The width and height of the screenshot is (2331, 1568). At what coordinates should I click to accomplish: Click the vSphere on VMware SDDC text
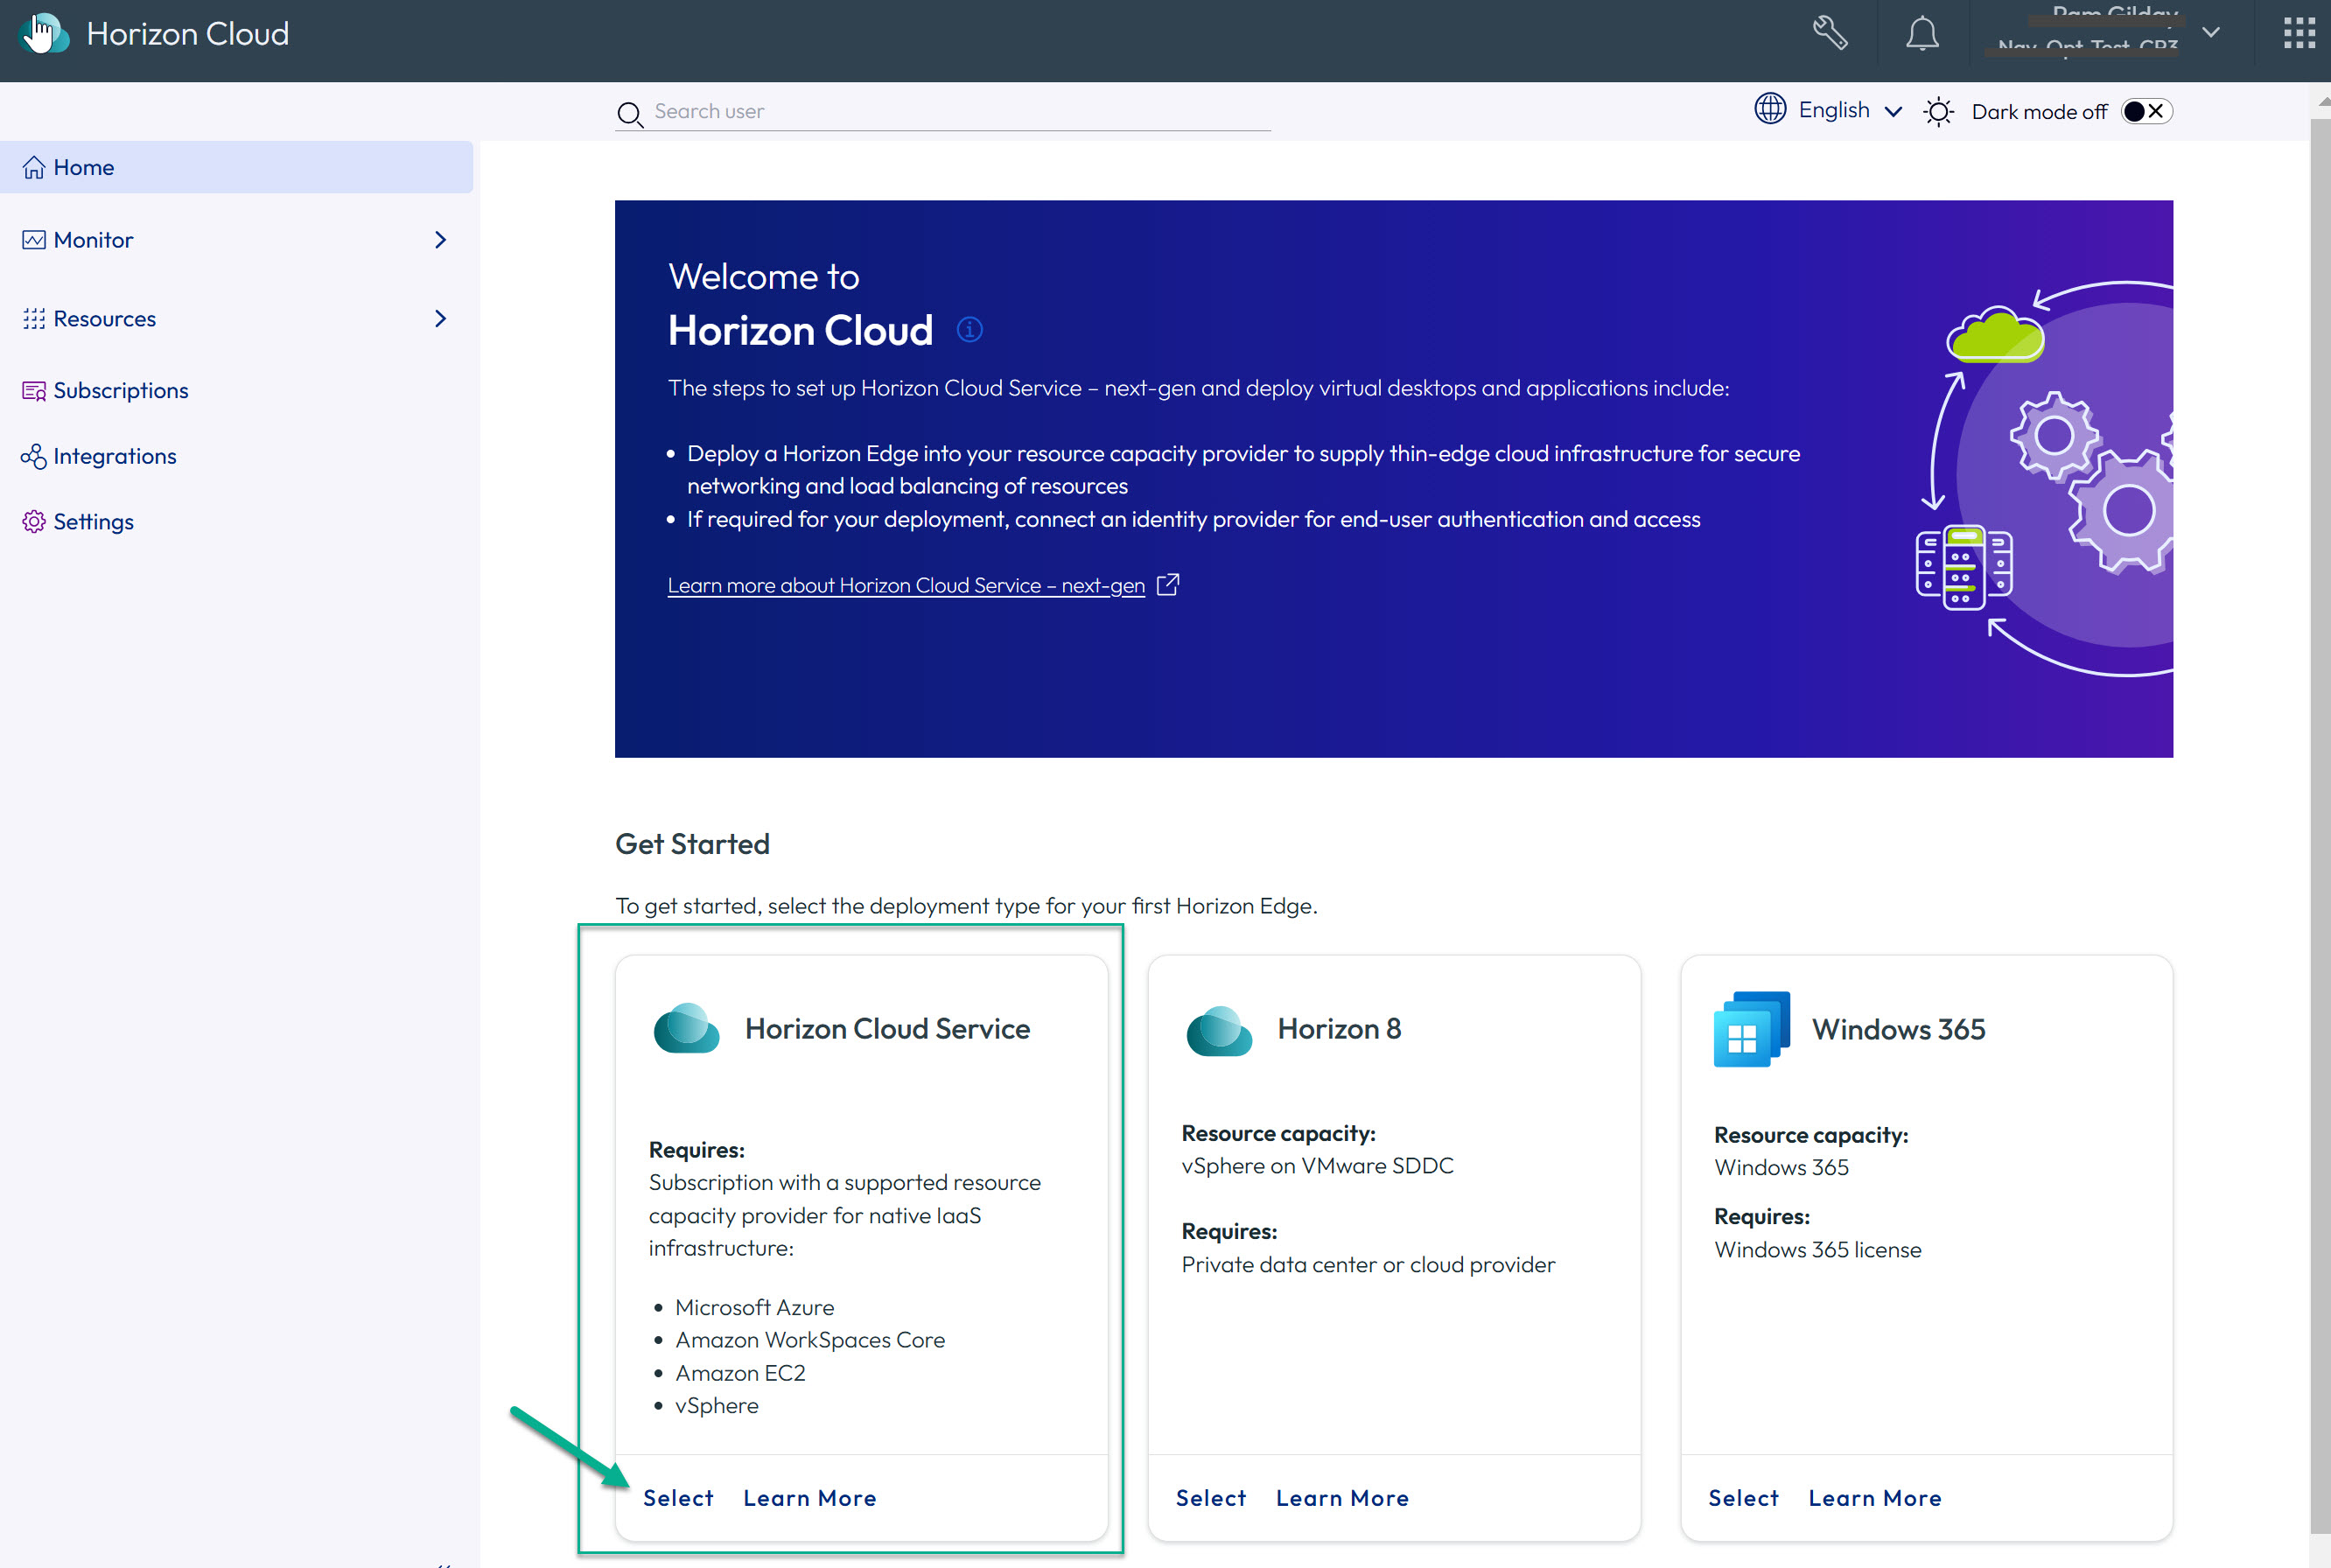click(1317, 1166)
